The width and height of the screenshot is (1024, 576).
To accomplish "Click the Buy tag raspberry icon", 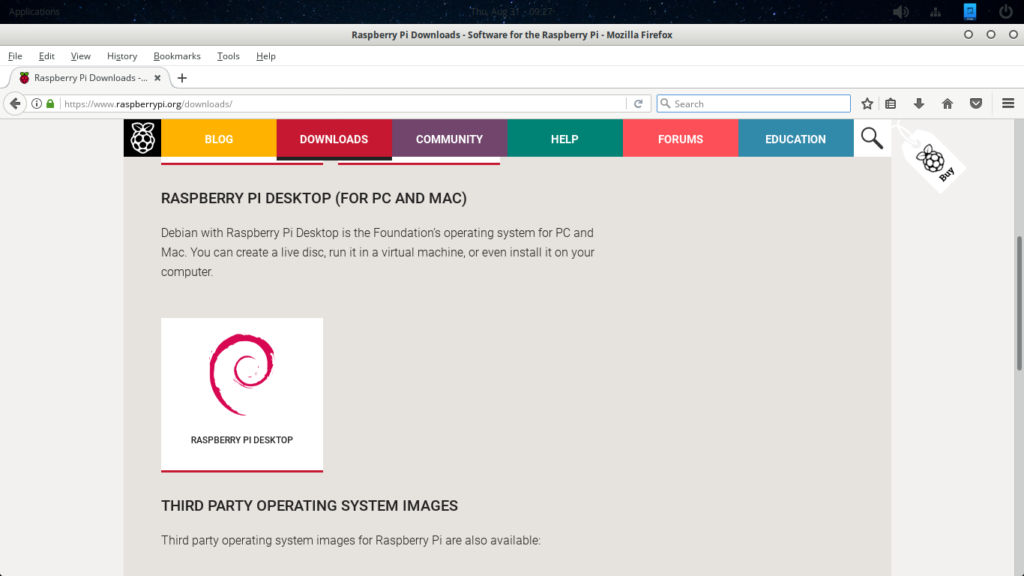I will 932,159.
